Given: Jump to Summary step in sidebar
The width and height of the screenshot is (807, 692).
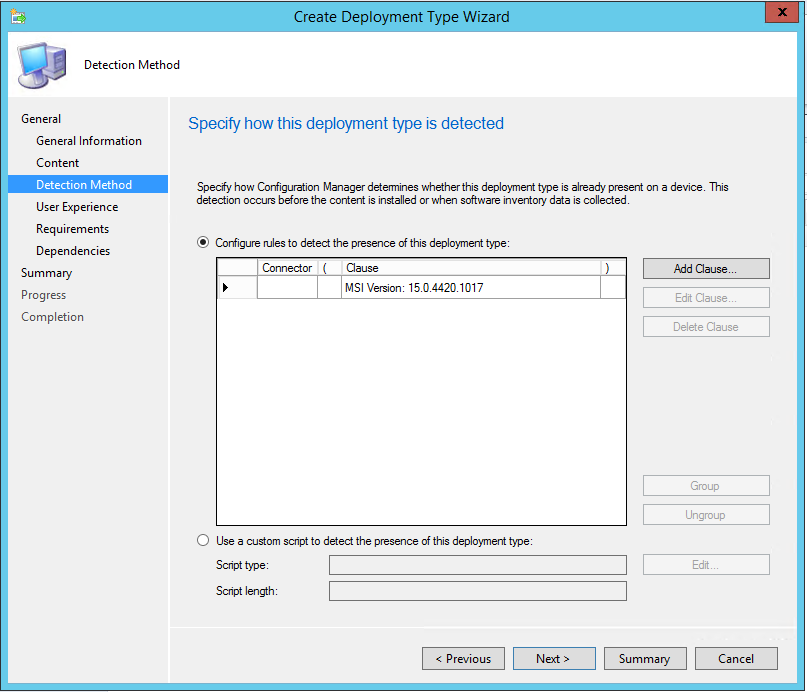Looking at the screenshot, I should tap(47, 273).
